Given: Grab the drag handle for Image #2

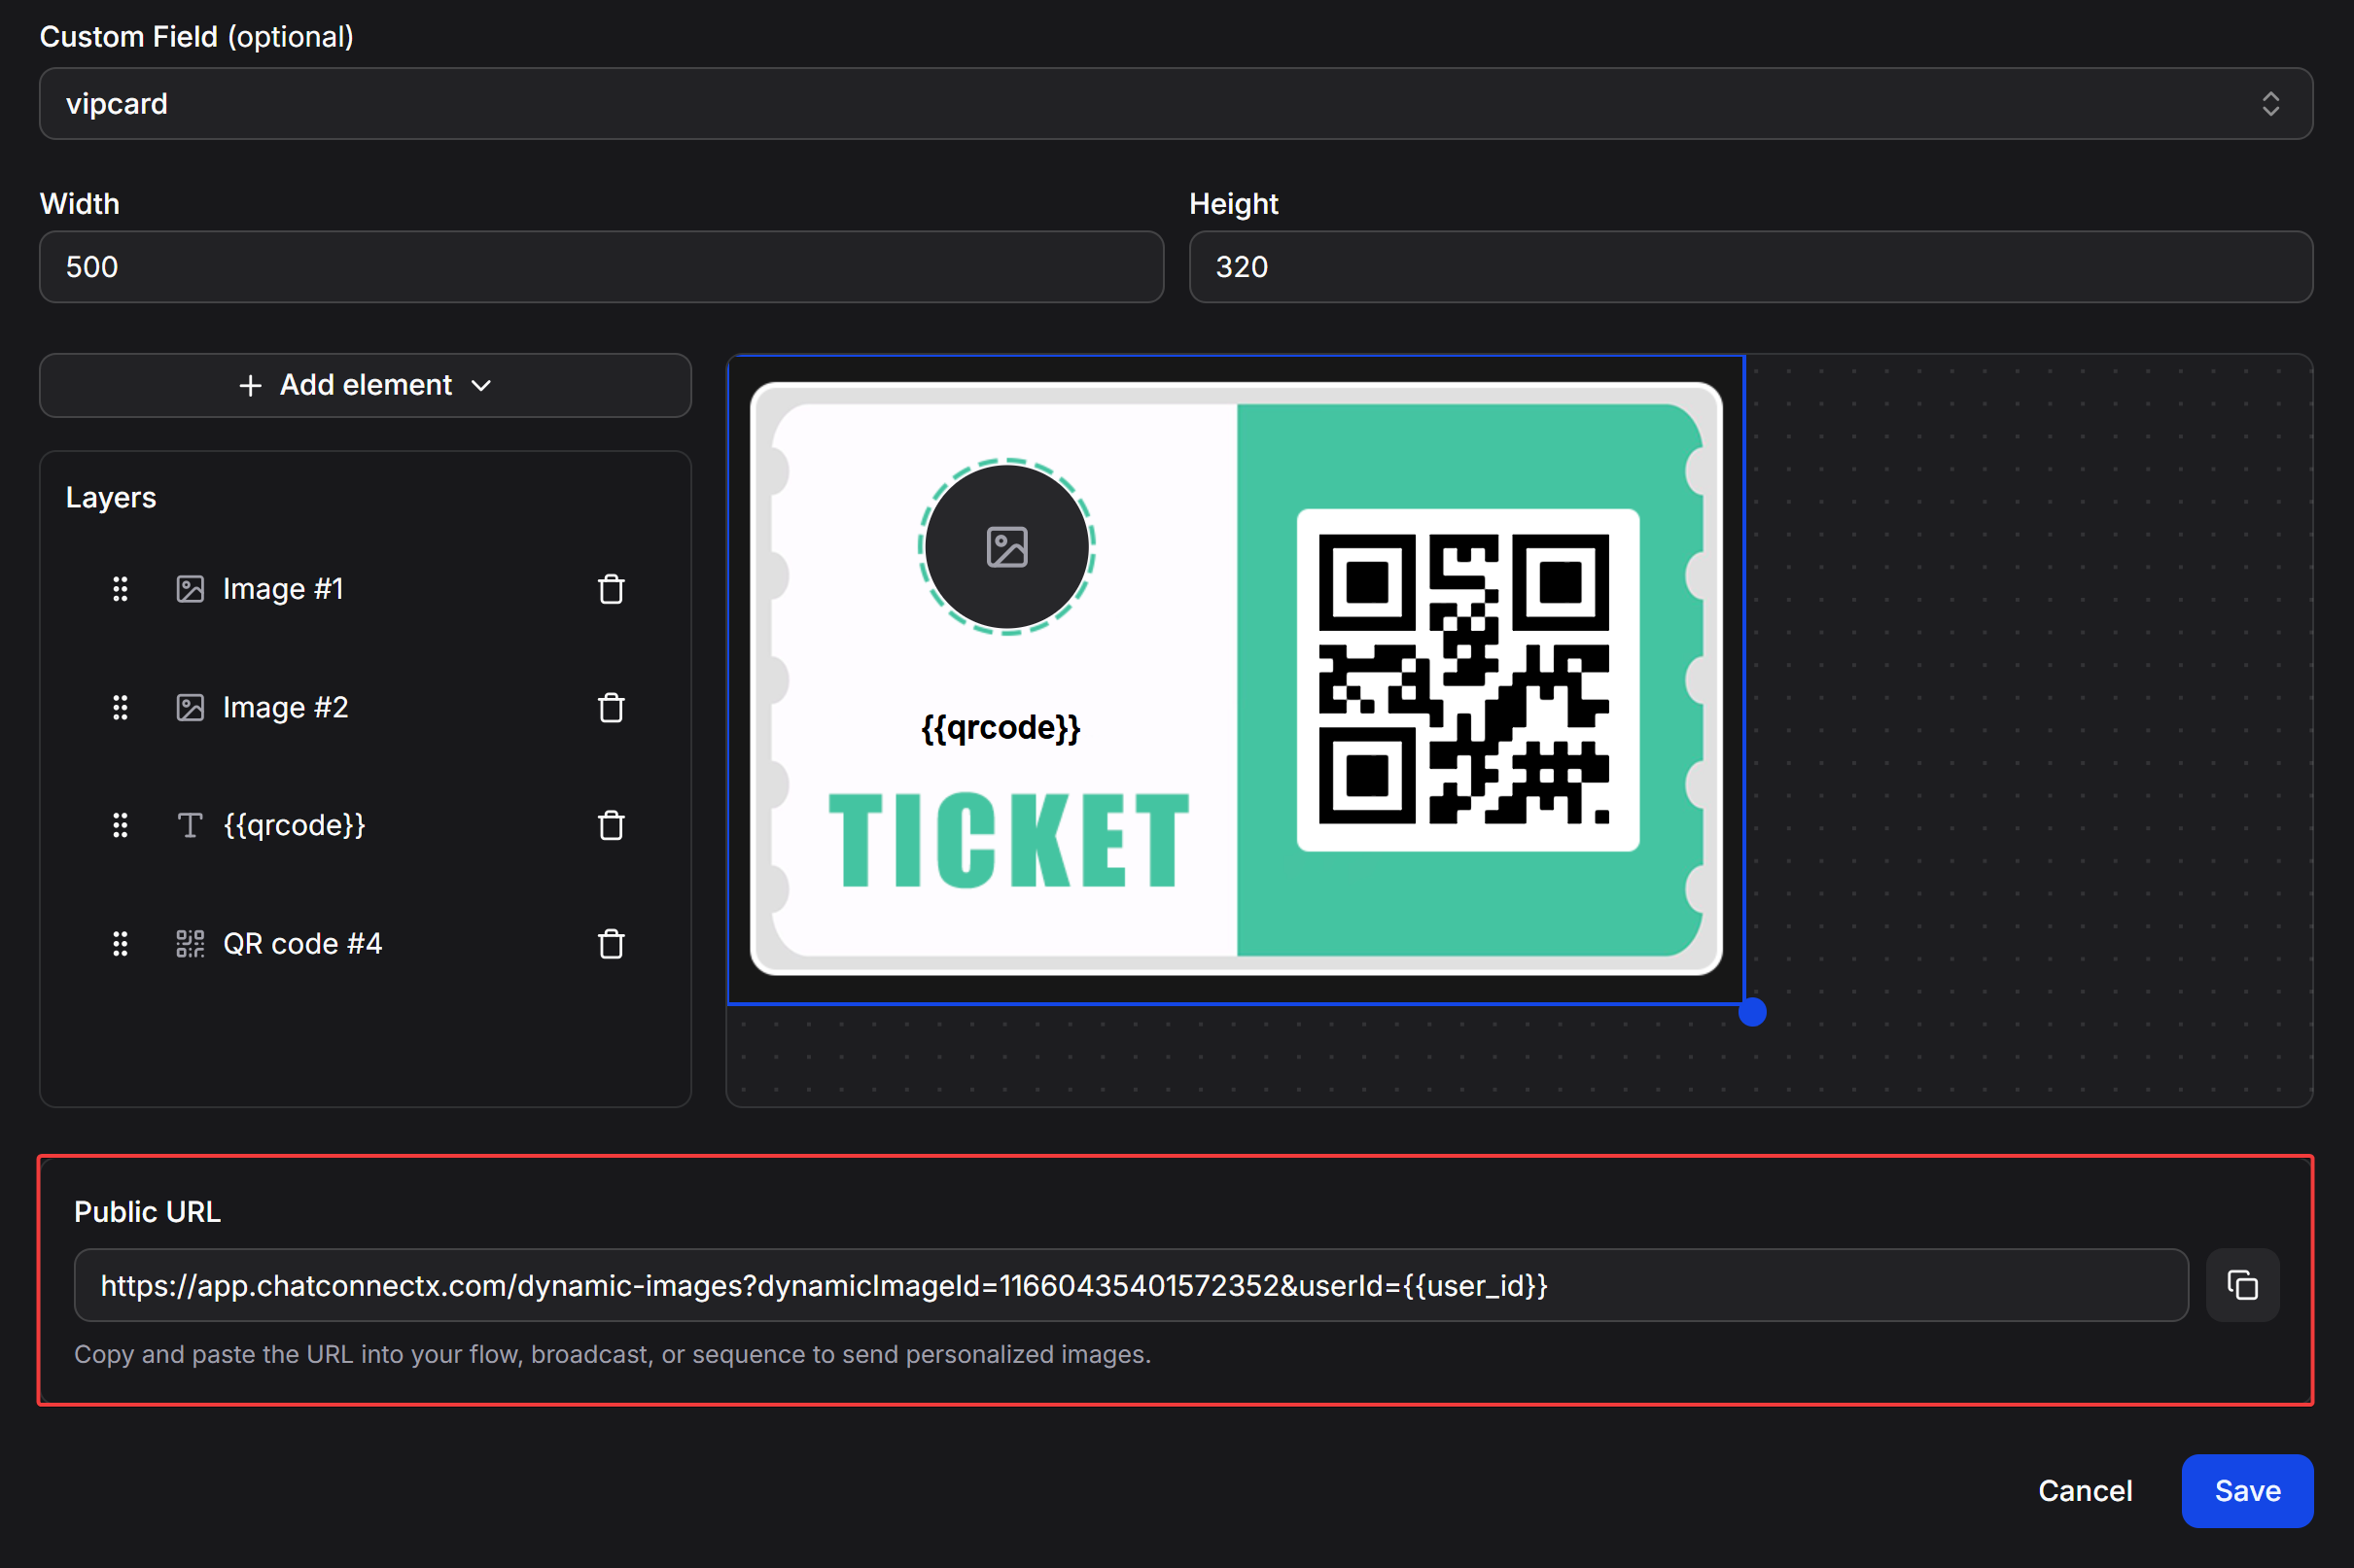Looking at the screenshot, I should (x=120, y=707).
